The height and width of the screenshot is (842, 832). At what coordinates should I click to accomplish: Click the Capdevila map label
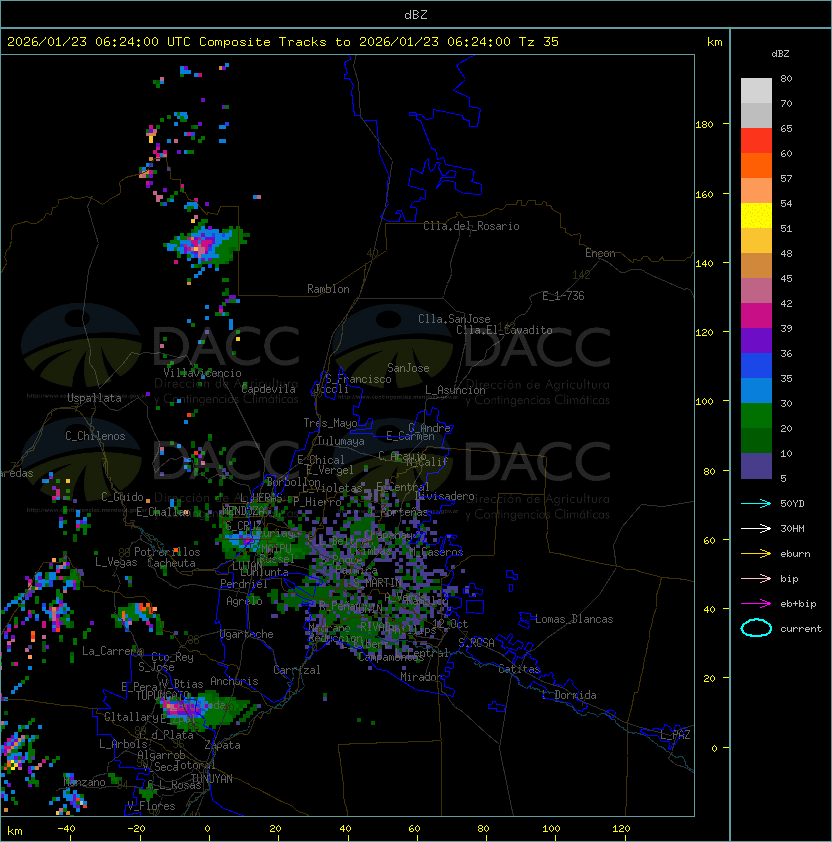tap(268, 389)
